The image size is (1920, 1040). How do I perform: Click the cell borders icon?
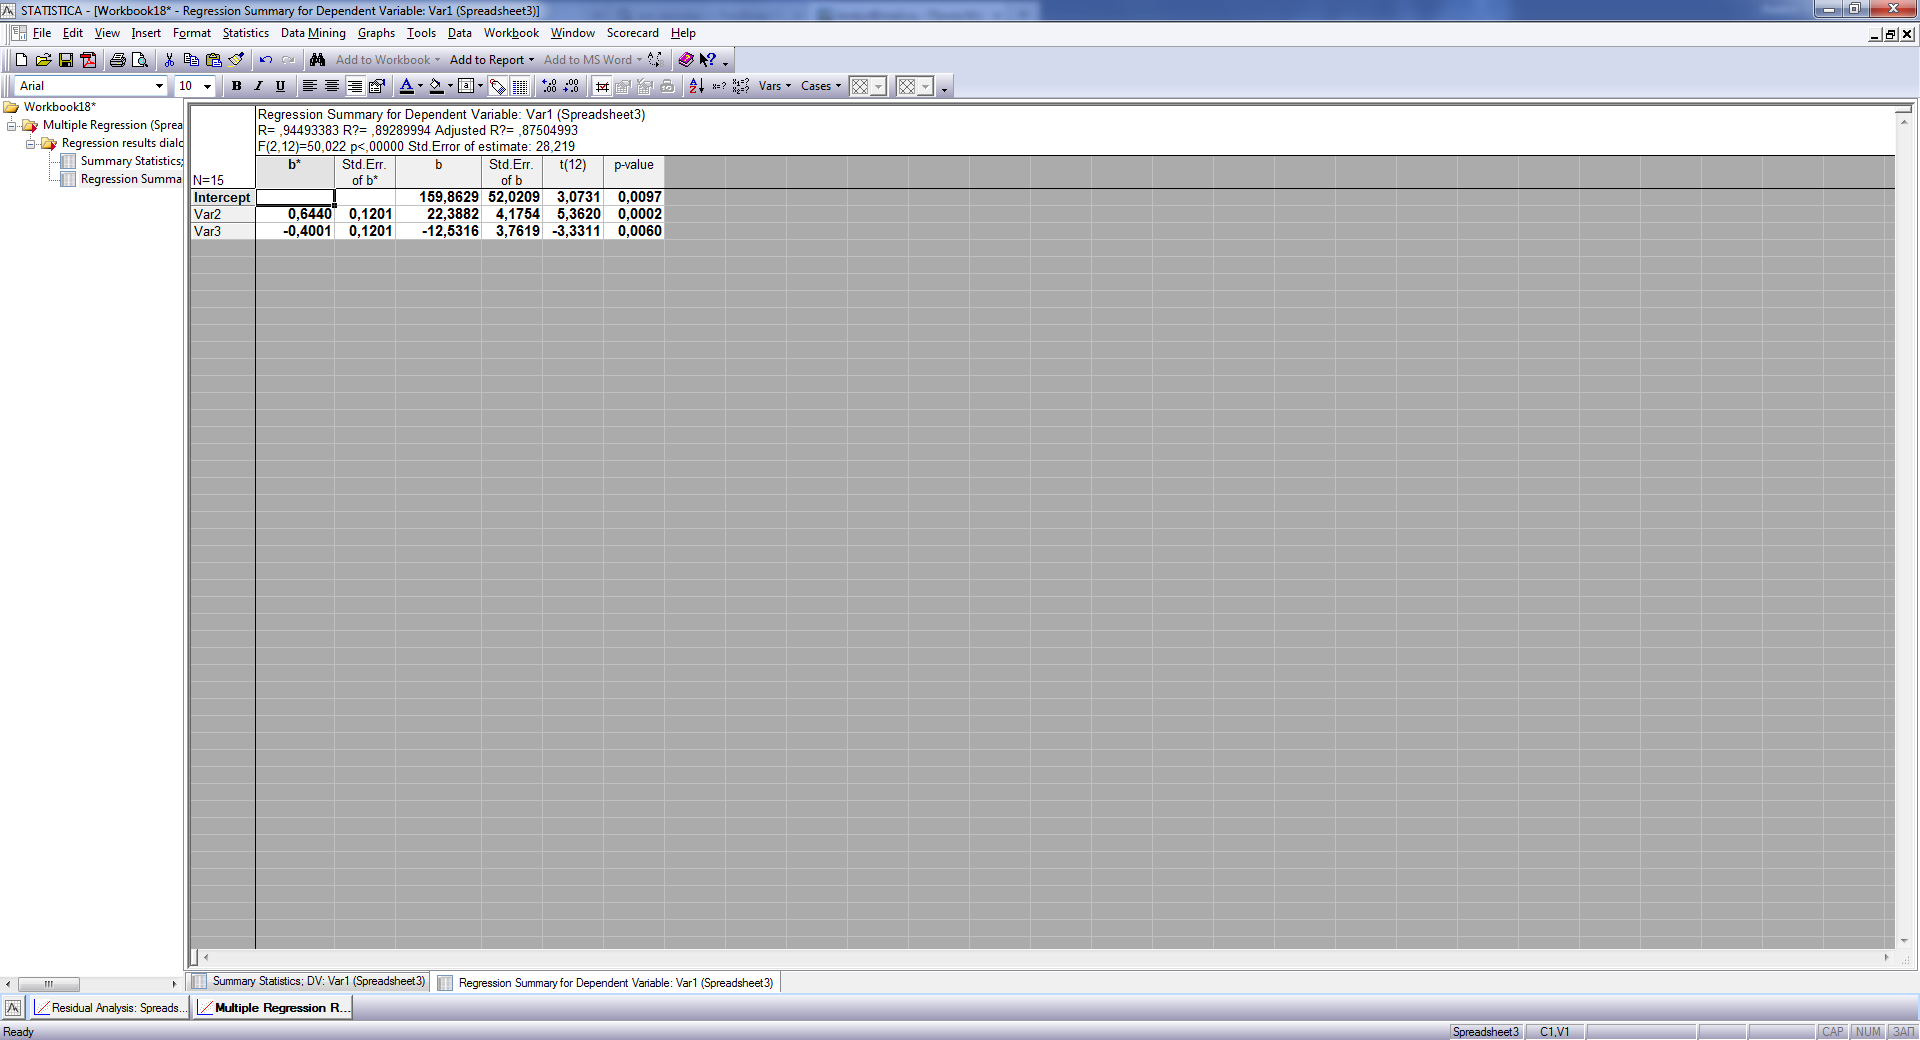pyautogui.click(x=466, y=86)
